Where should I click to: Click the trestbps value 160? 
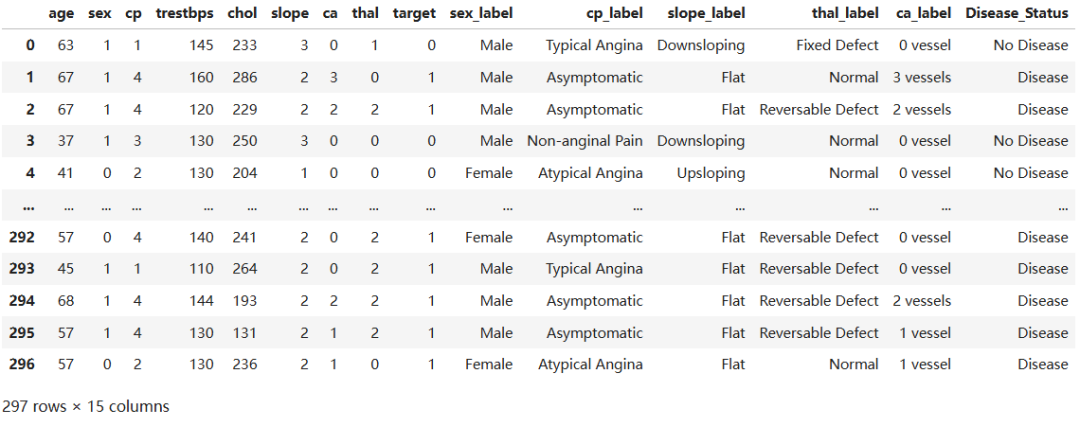[201, 77]
